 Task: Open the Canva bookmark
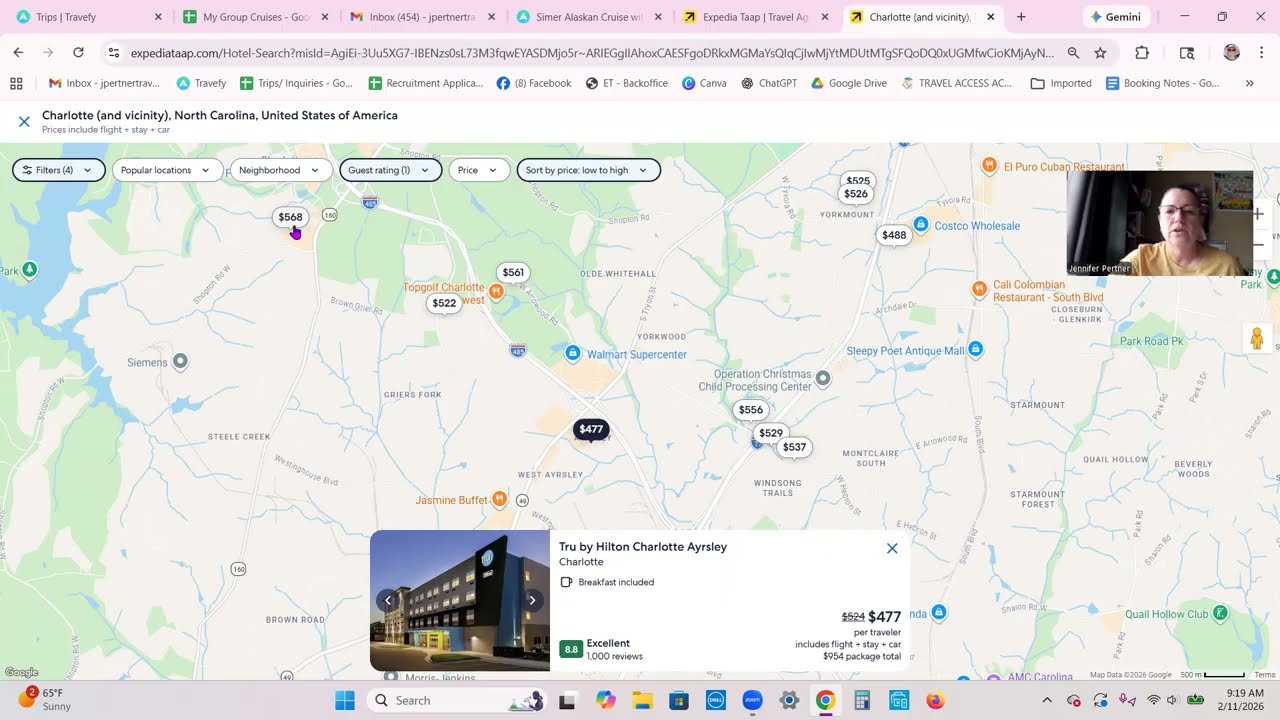pos(704,83)
